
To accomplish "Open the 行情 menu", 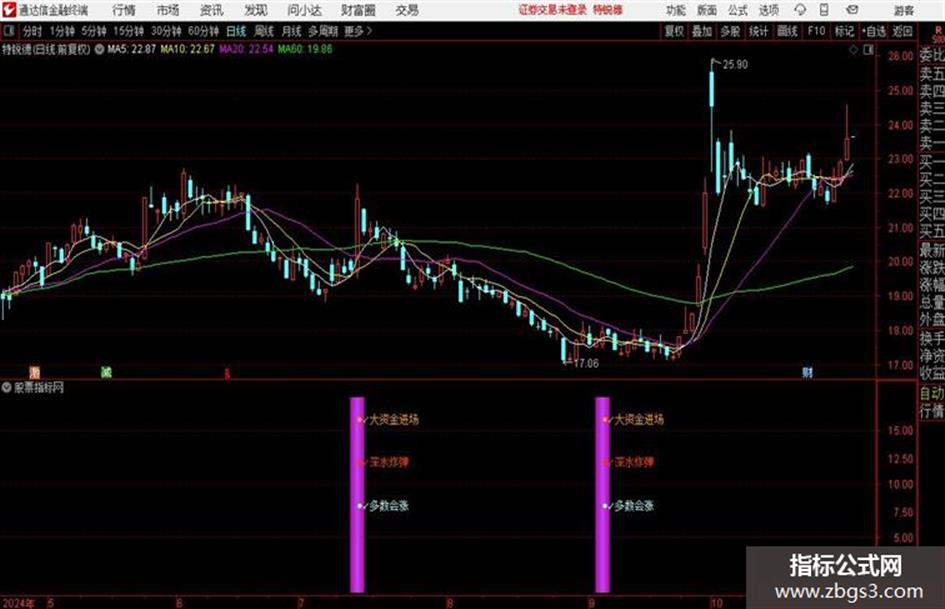I will (124, 10).
